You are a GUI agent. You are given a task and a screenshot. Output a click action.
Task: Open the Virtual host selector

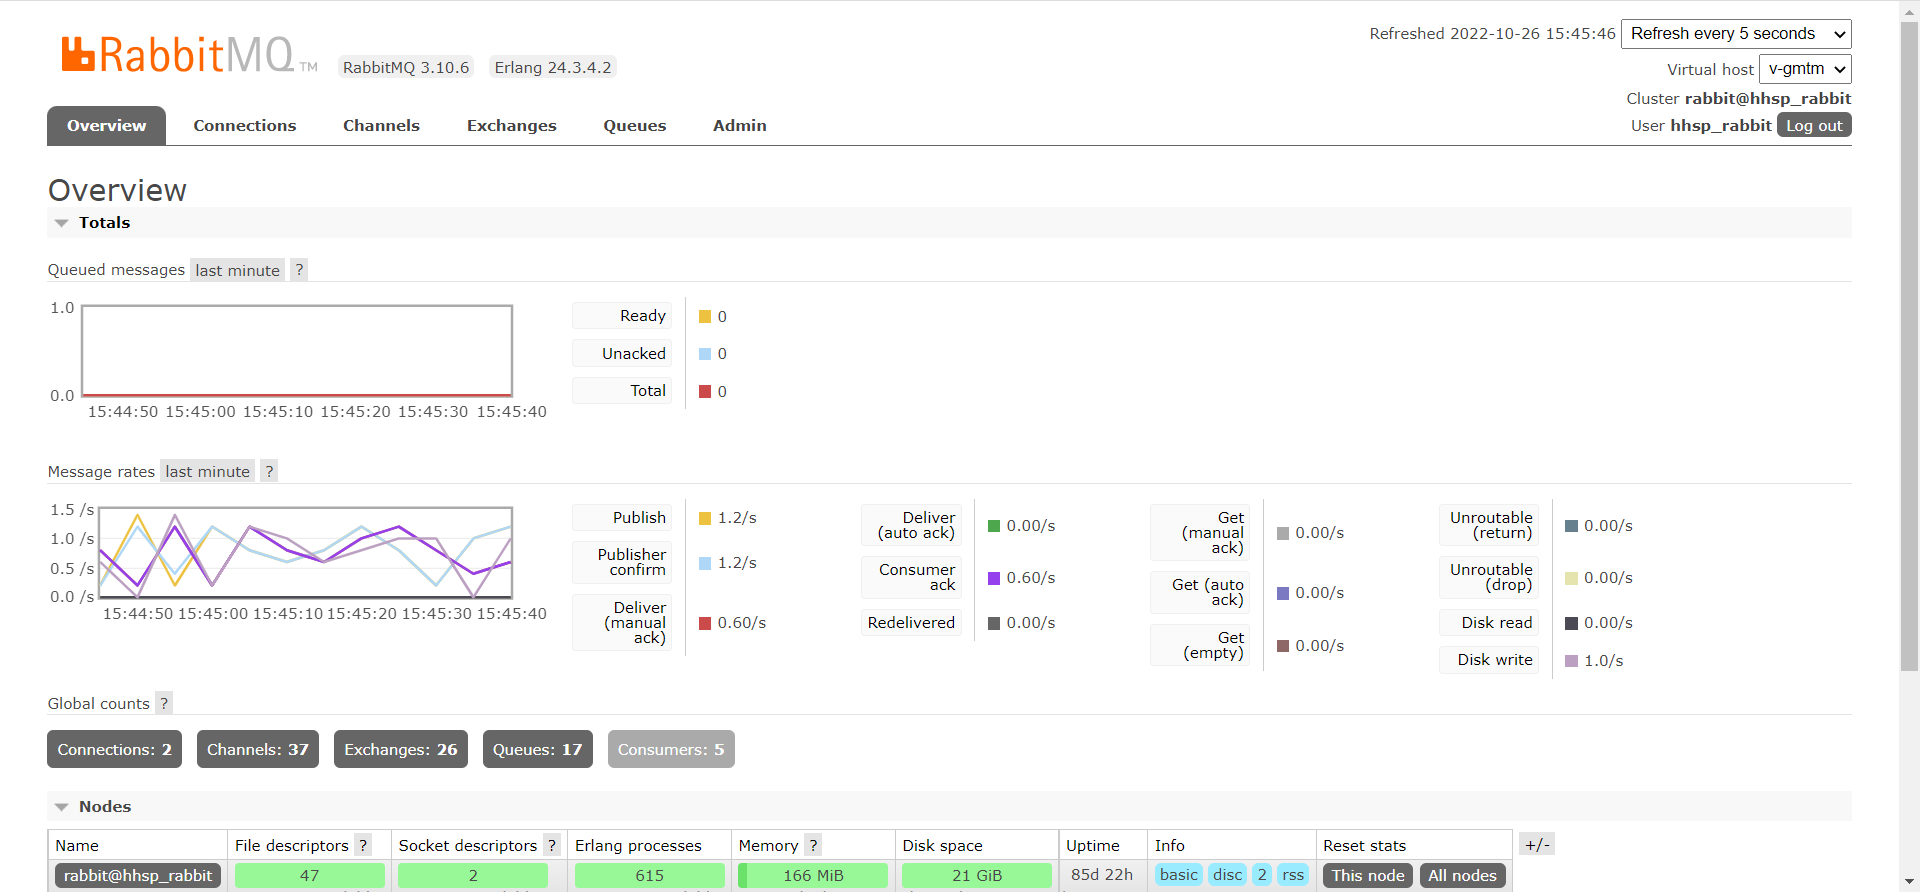[x=1805, y=69]
